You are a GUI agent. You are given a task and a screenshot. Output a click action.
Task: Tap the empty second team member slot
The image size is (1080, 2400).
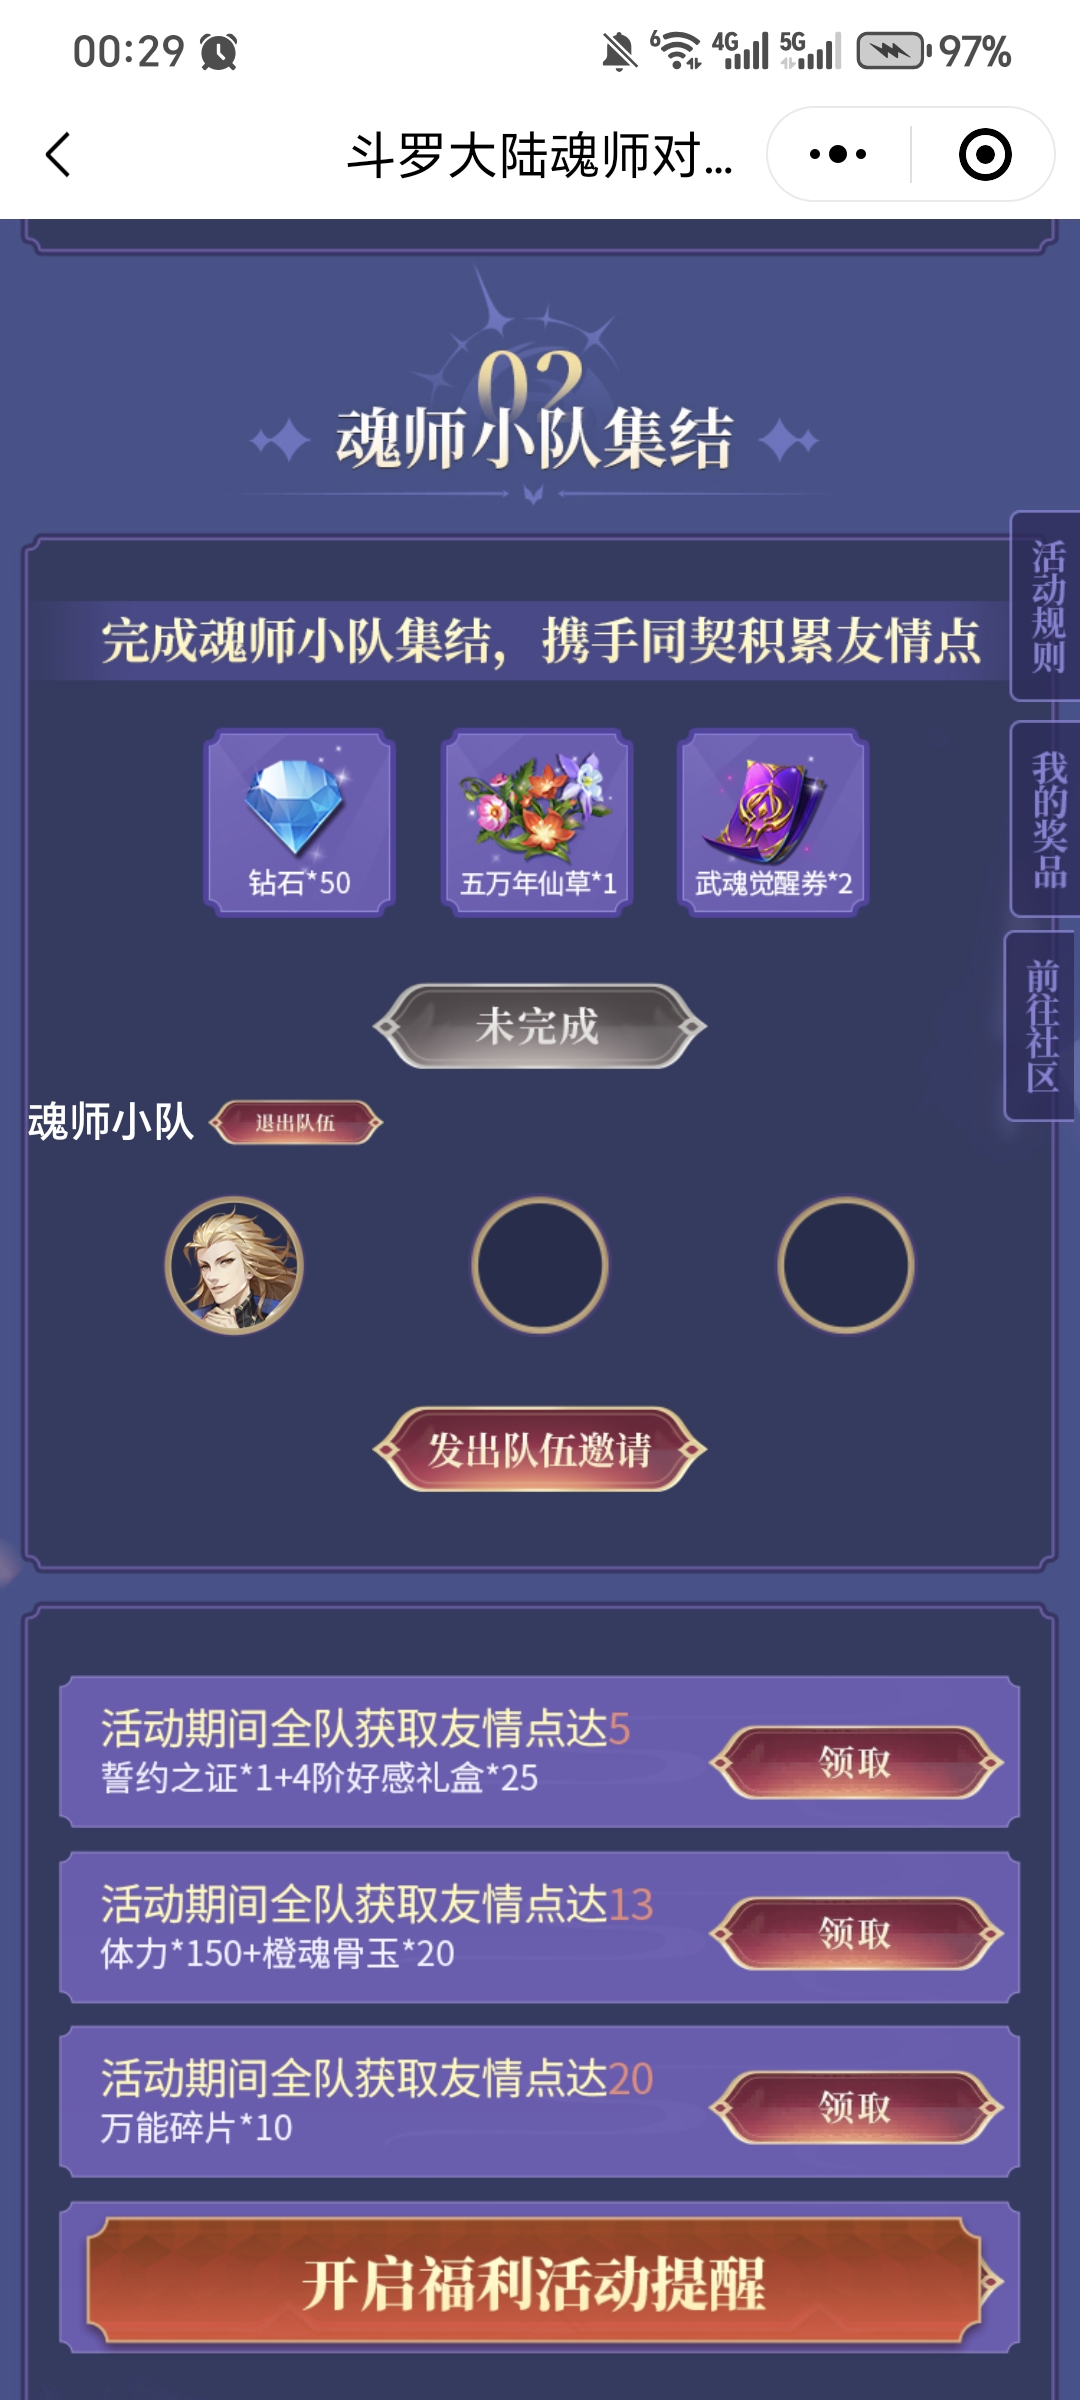pos(540,1265)
